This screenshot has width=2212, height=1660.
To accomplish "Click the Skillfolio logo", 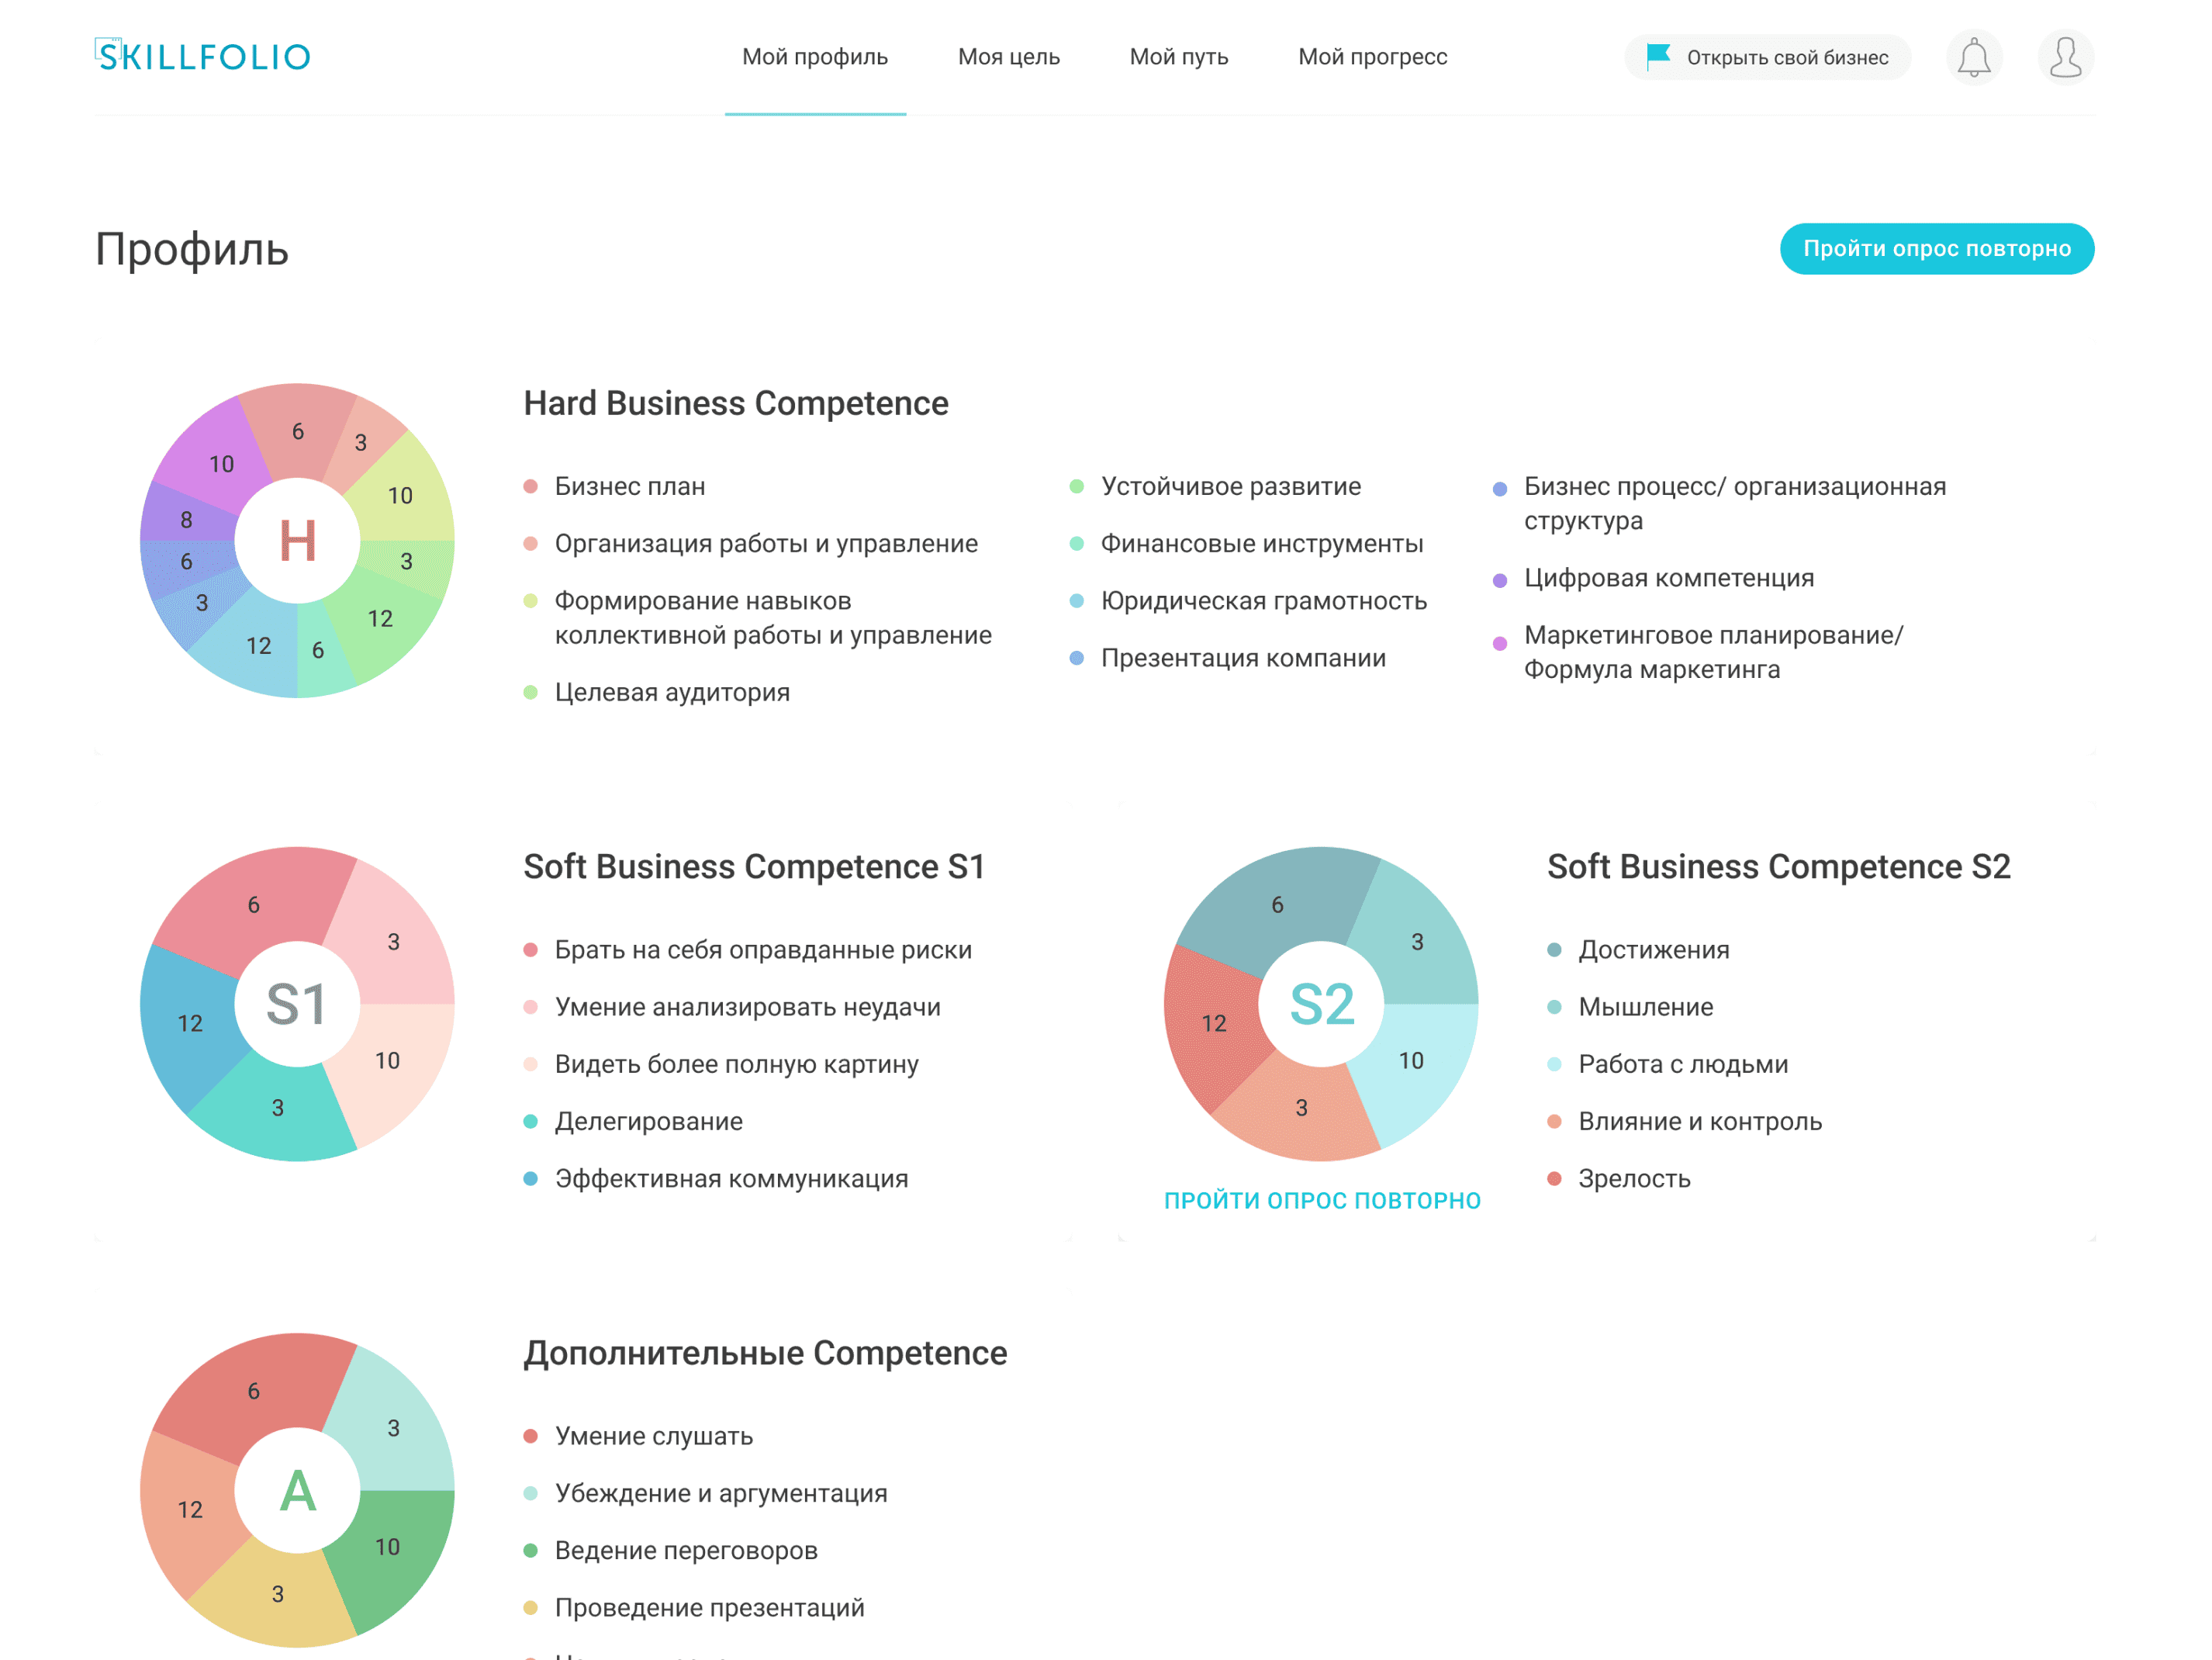I will click(203, 56).
